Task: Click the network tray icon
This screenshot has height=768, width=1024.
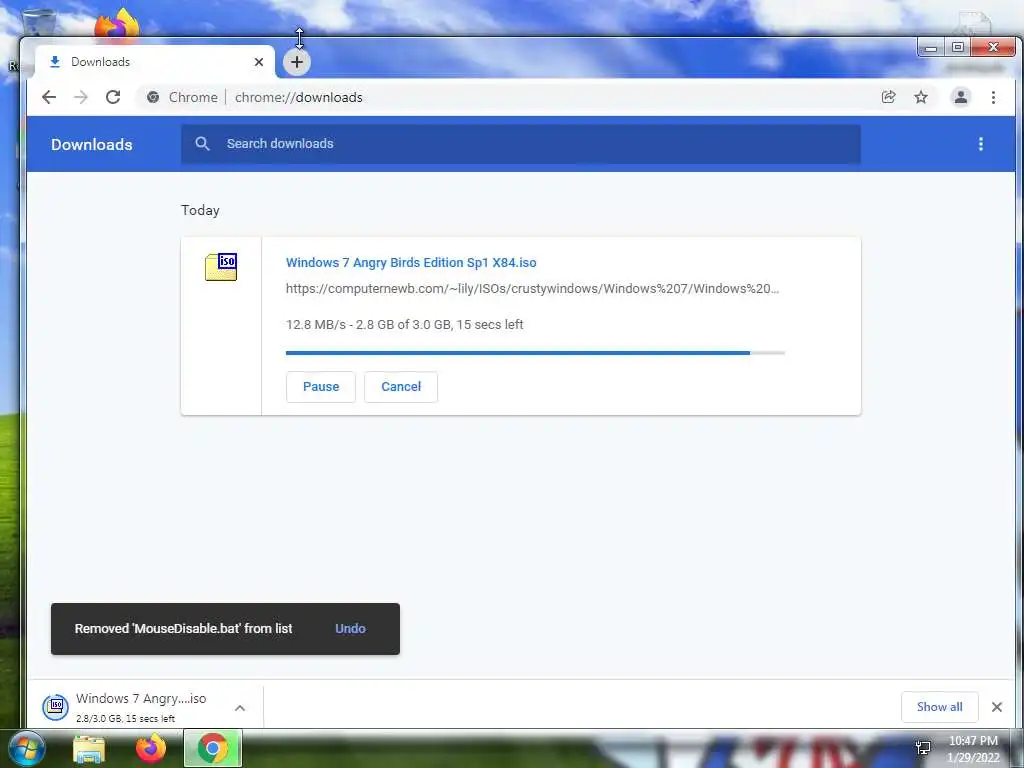Action: 923,748
